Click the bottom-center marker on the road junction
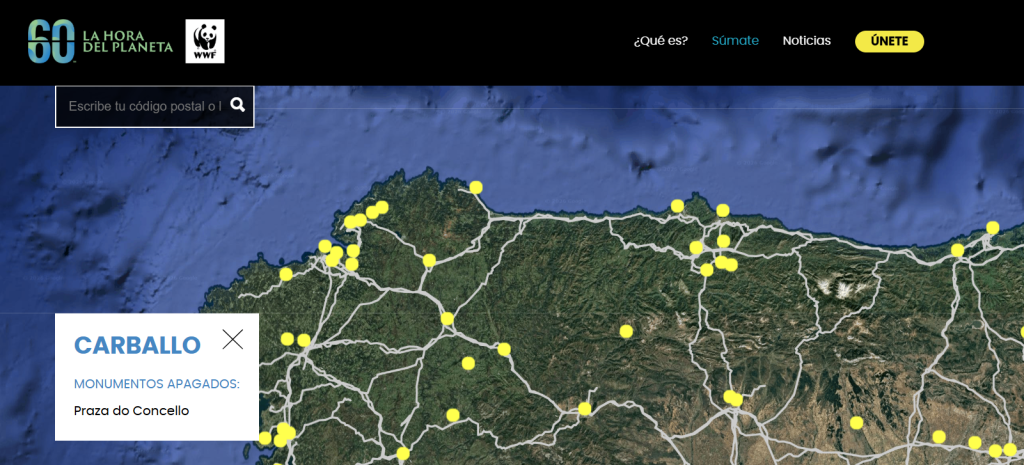This screenshot has width=1024, height=465. 584,408
